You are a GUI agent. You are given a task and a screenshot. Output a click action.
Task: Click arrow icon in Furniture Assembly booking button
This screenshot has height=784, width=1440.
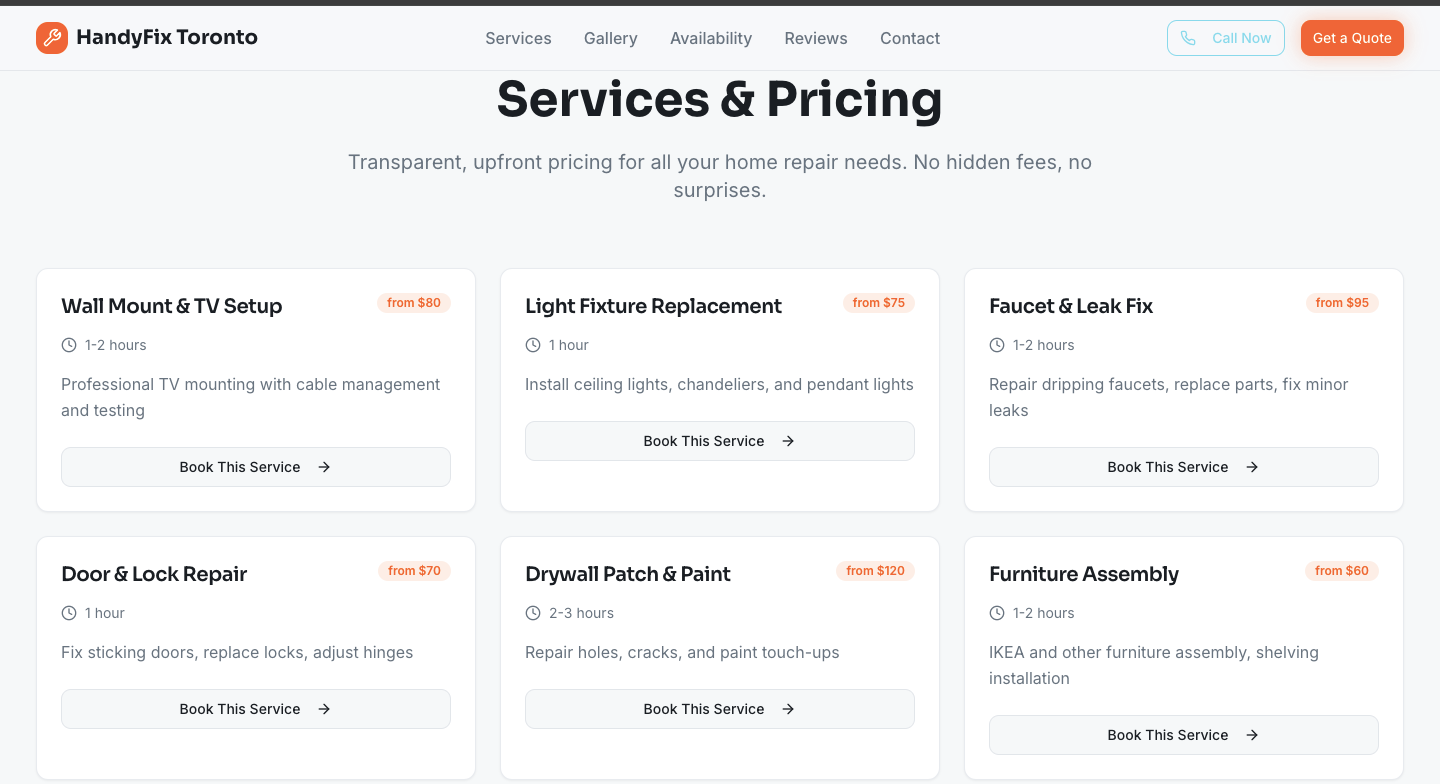[x=1252, y=735]
